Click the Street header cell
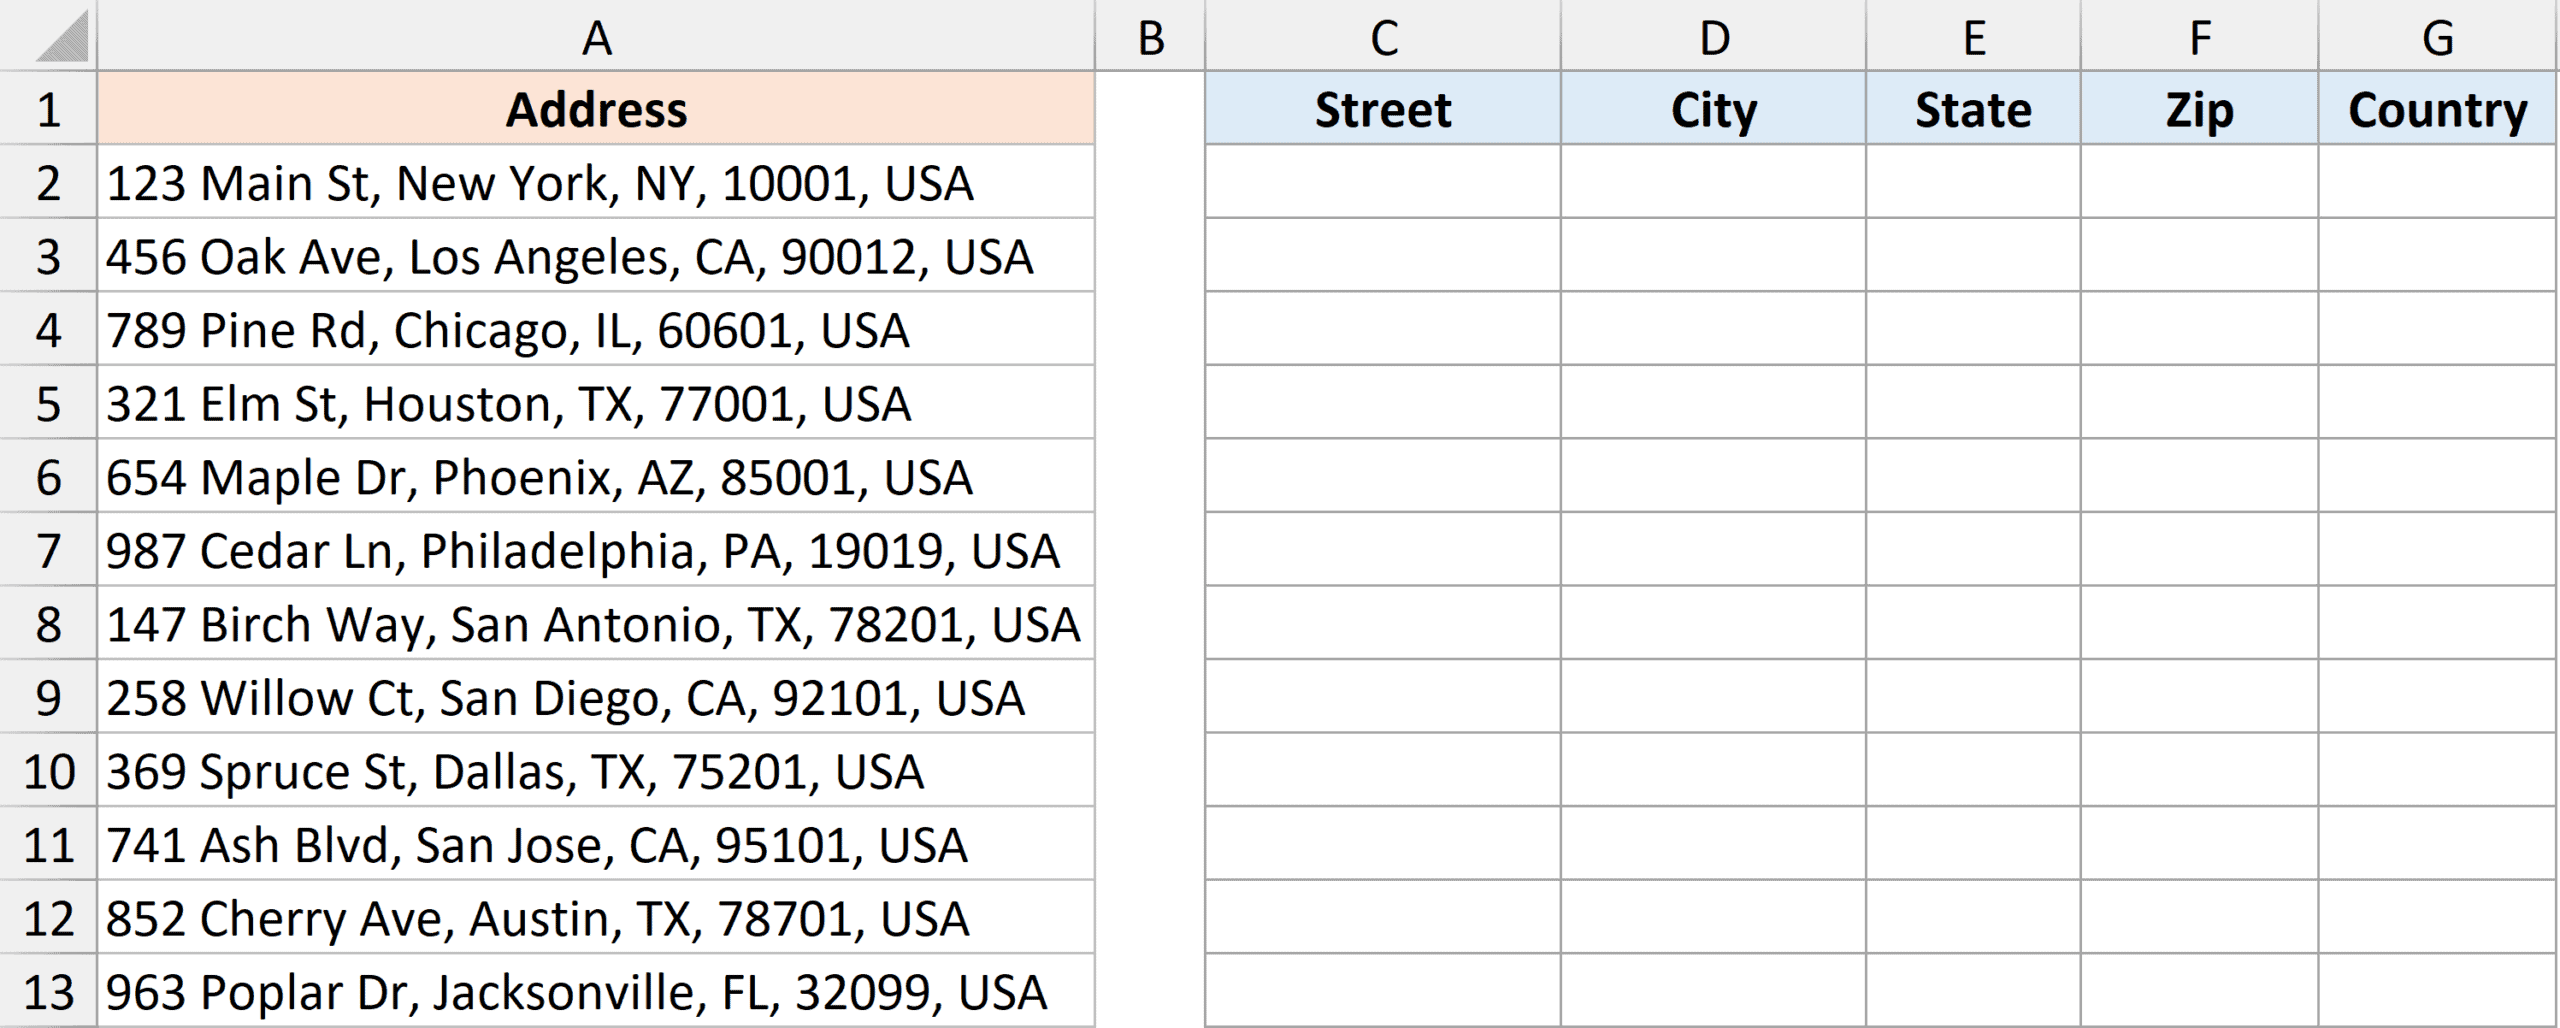This screenshot has height=1028, width=2560. tap(1383, 109)
